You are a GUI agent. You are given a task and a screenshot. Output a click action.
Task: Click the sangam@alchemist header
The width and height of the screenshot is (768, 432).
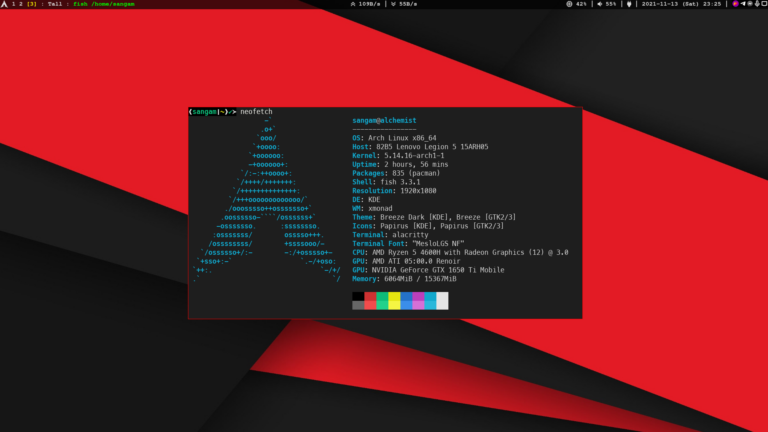pos(384,120)
